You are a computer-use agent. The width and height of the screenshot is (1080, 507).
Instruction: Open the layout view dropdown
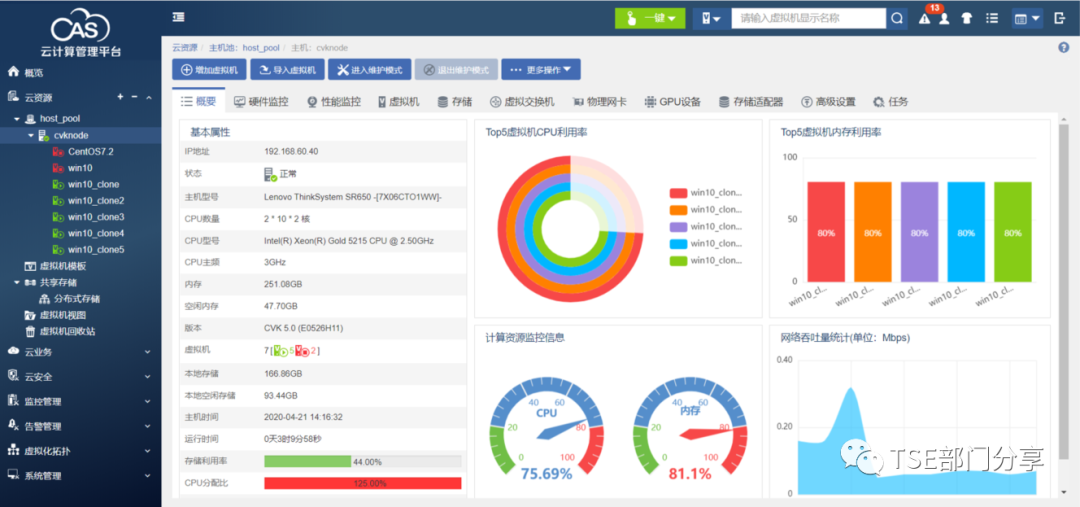click(1026, 19)
